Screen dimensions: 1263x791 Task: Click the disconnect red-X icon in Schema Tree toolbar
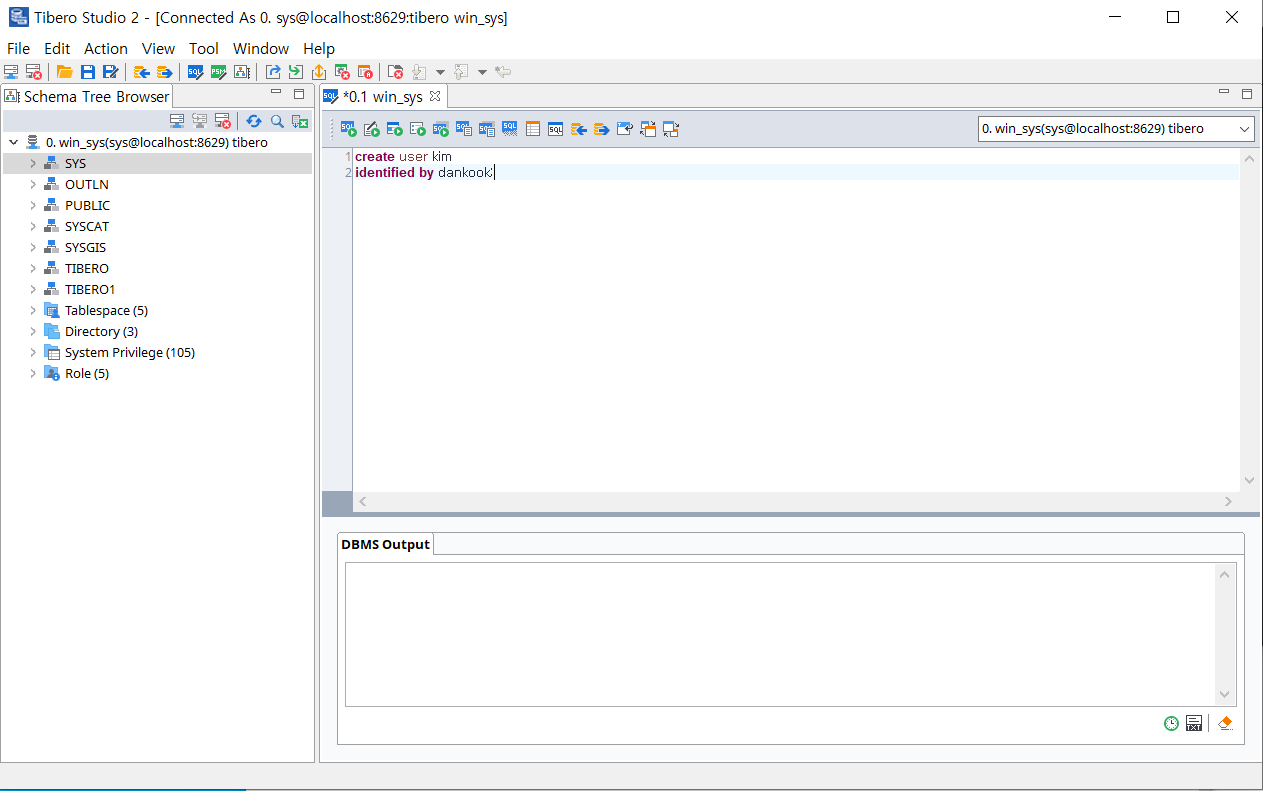tap(223, 121)
